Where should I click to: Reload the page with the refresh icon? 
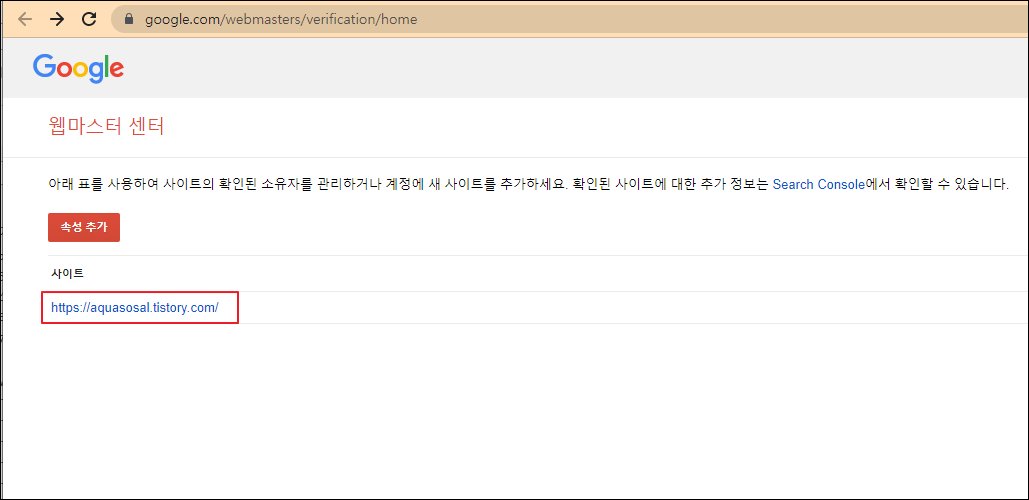click(89, 19)
